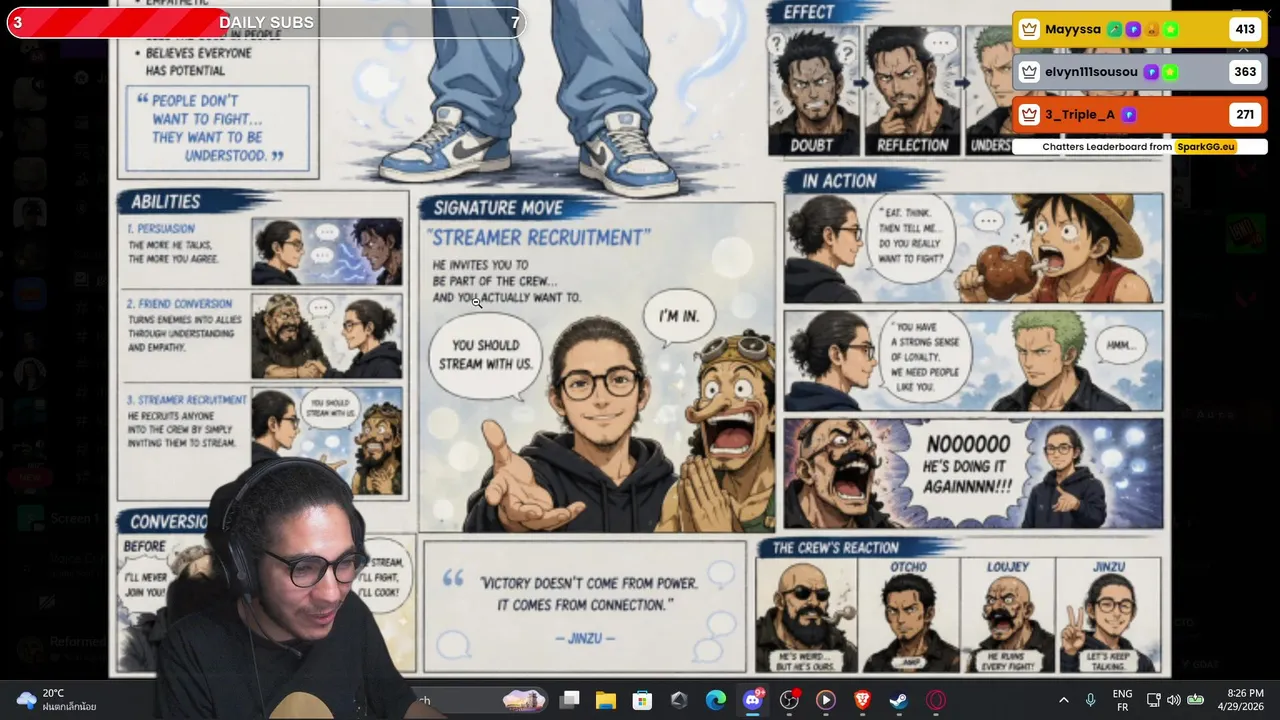Open the media player taskbar icon

[826, 699]
